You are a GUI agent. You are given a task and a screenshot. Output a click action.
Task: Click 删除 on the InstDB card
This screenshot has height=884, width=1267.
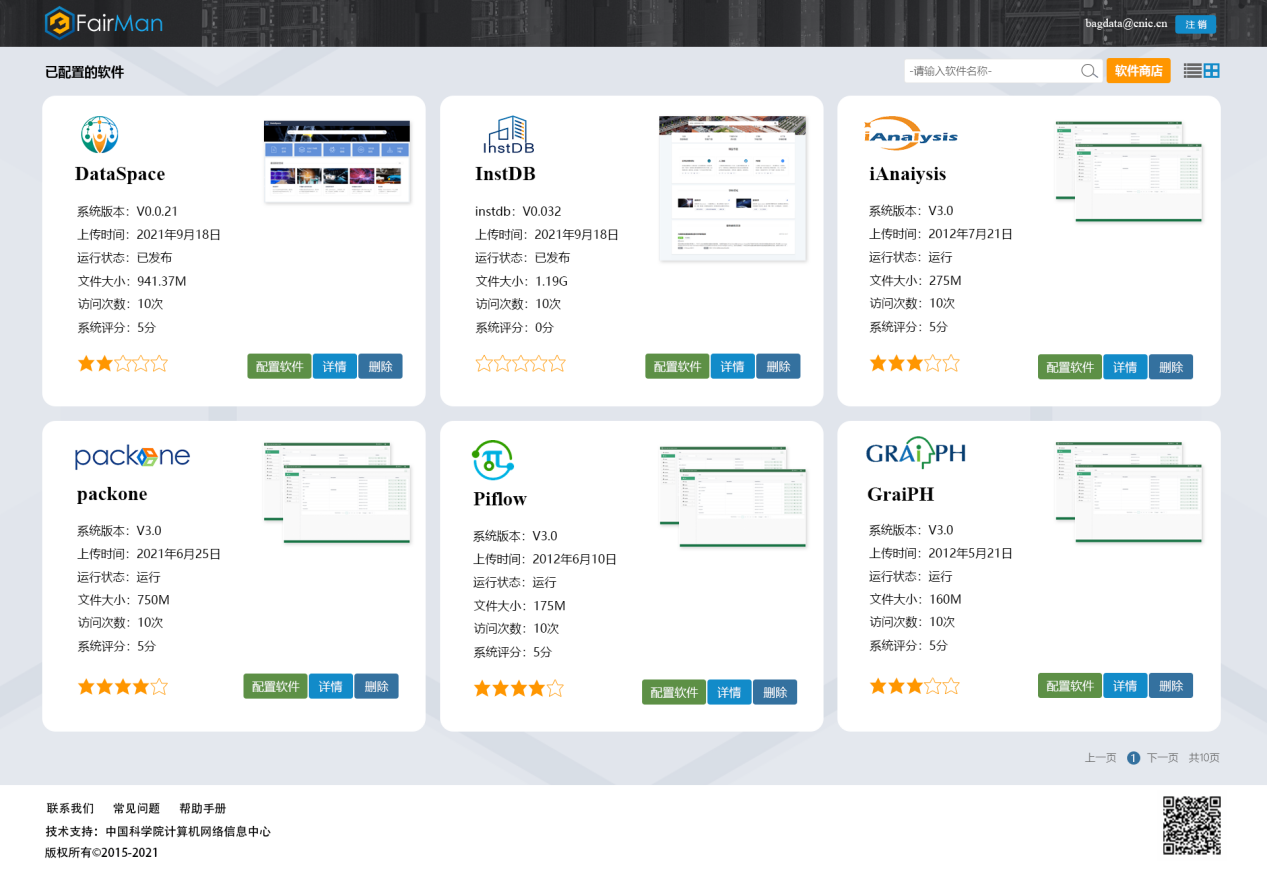pos(778,366)
